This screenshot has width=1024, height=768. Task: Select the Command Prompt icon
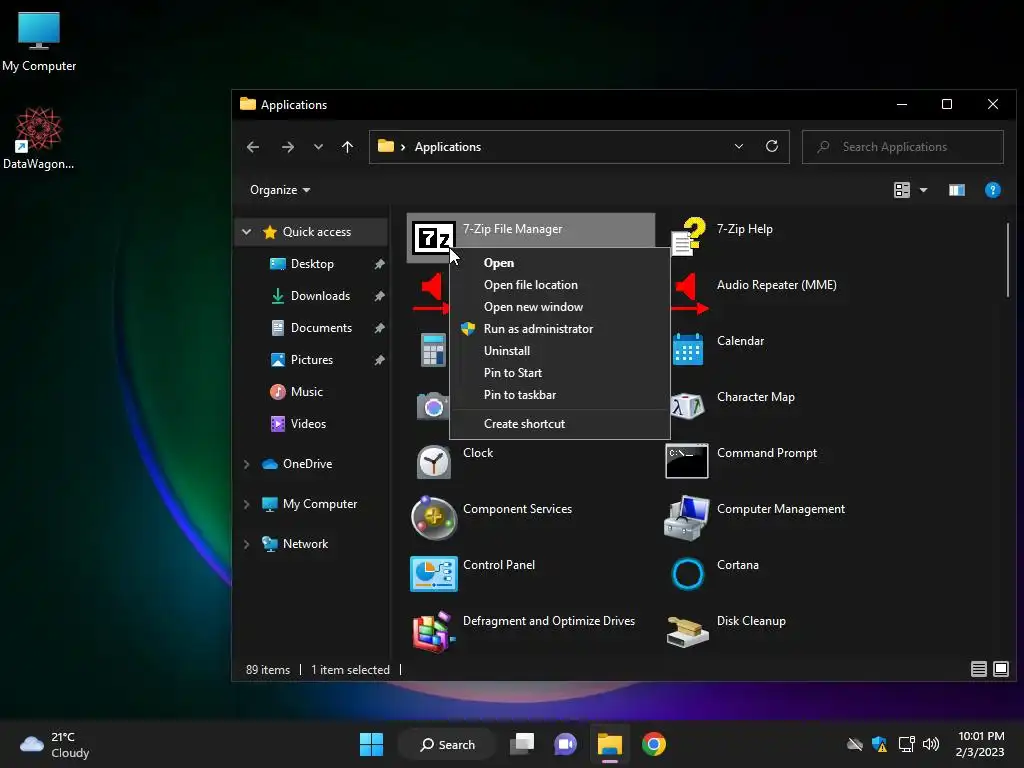click(x=686, y=461)
